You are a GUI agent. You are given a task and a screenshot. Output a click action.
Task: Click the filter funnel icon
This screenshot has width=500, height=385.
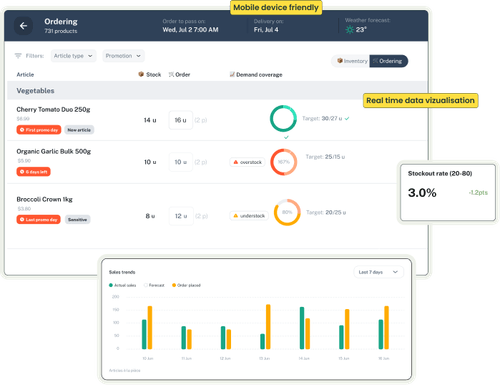point(18,56)
